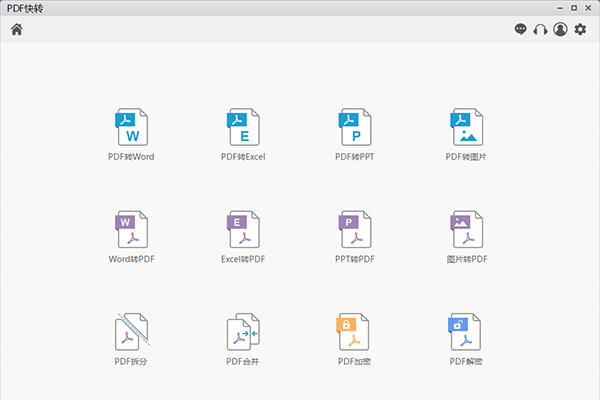Open settings with the gear icon
Viewport: 600px width, 400px height.
(580, 30)
